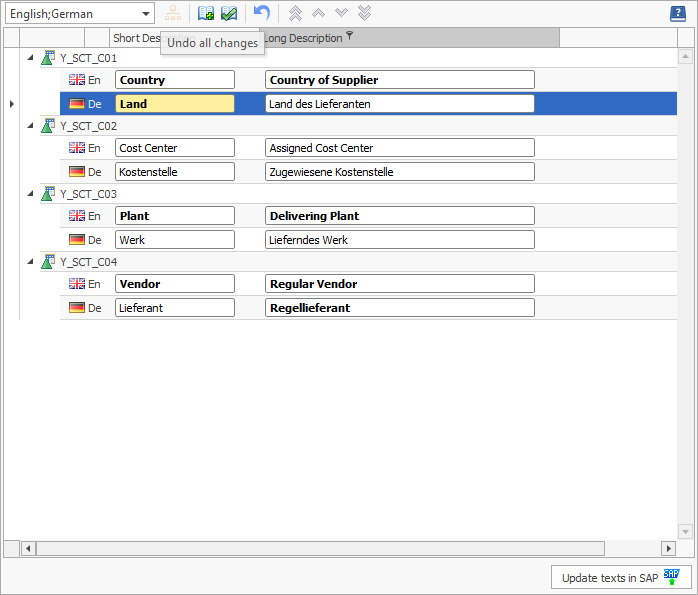Click the double down arrow toolbar icon
698x595 pixels.
tap(365, 13)
